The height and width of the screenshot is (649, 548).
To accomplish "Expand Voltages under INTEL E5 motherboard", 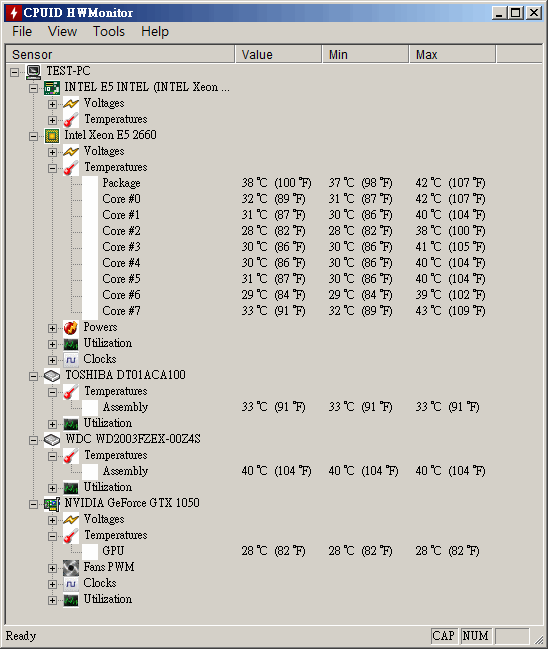I will tap(53, 104).
